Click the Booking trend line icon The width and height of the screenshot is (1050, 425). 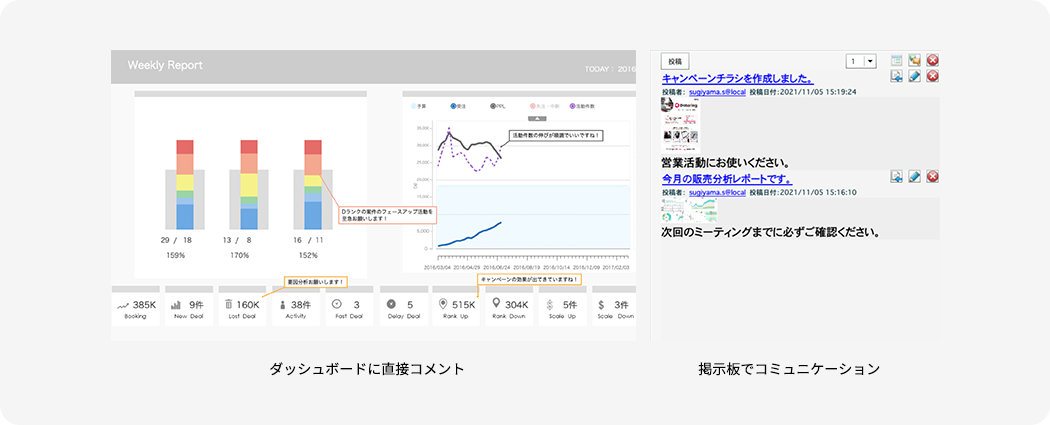[123, 304]
